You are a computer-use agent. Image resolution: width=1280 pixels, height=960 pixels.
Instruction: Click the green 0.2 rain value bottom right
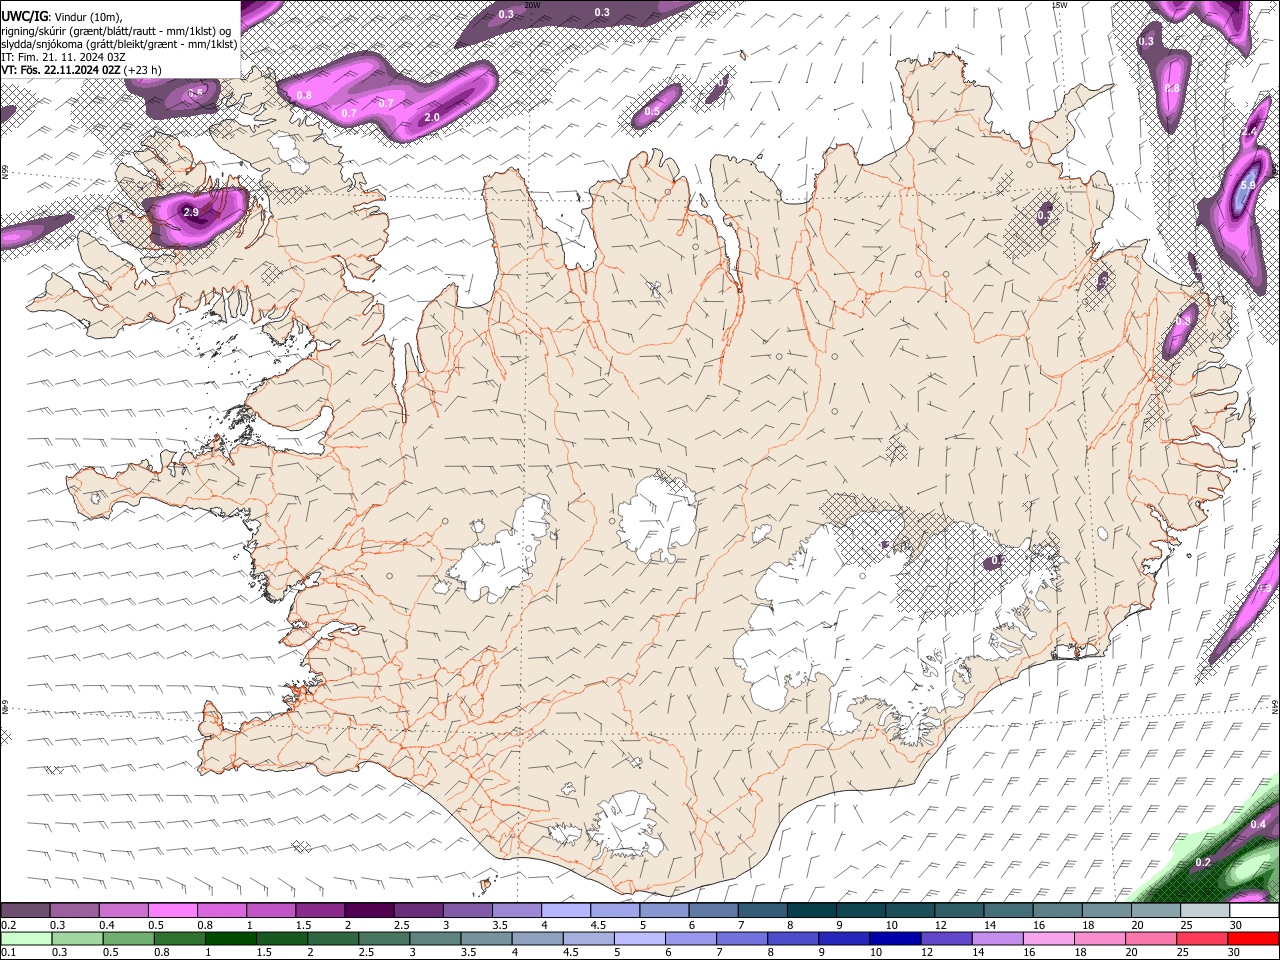1203,862
